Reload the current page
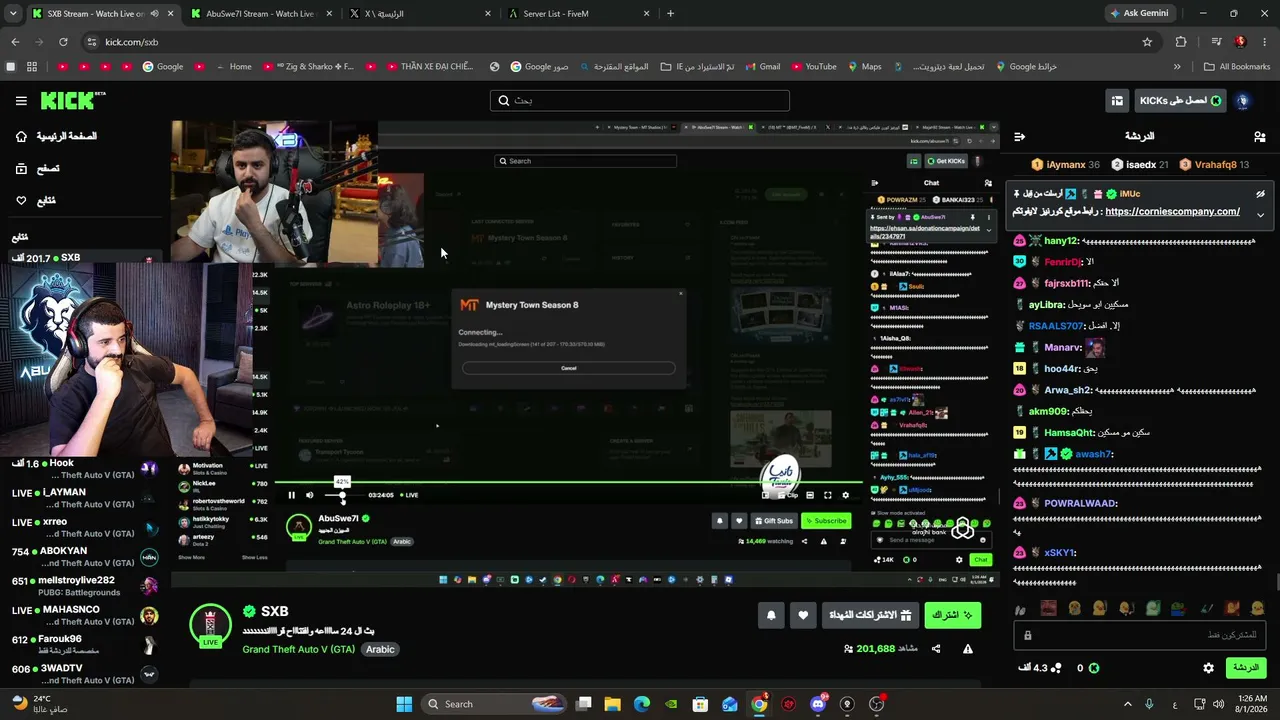1280x720 pixels. pos(63,42)
